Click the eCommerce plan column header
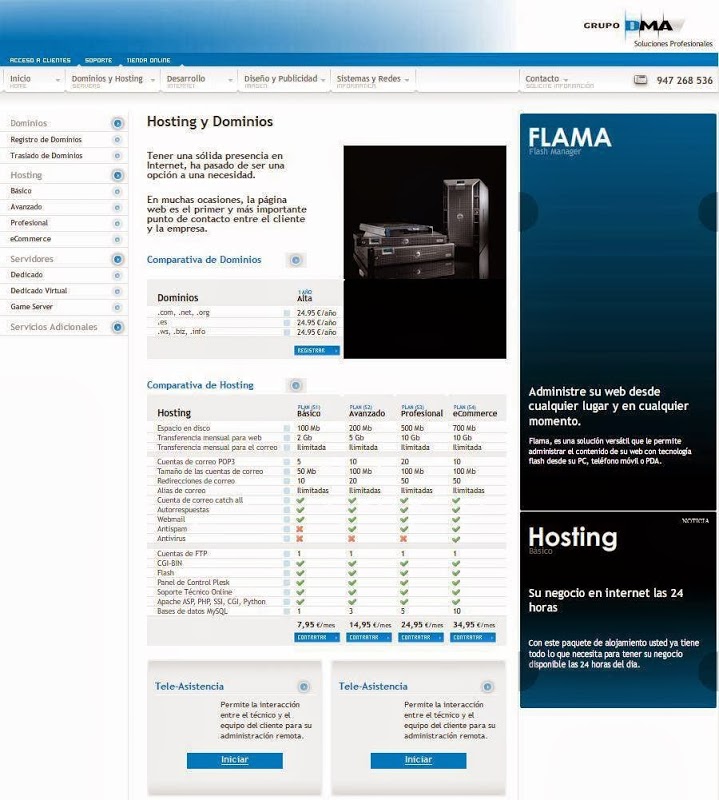 click(475, 411)
